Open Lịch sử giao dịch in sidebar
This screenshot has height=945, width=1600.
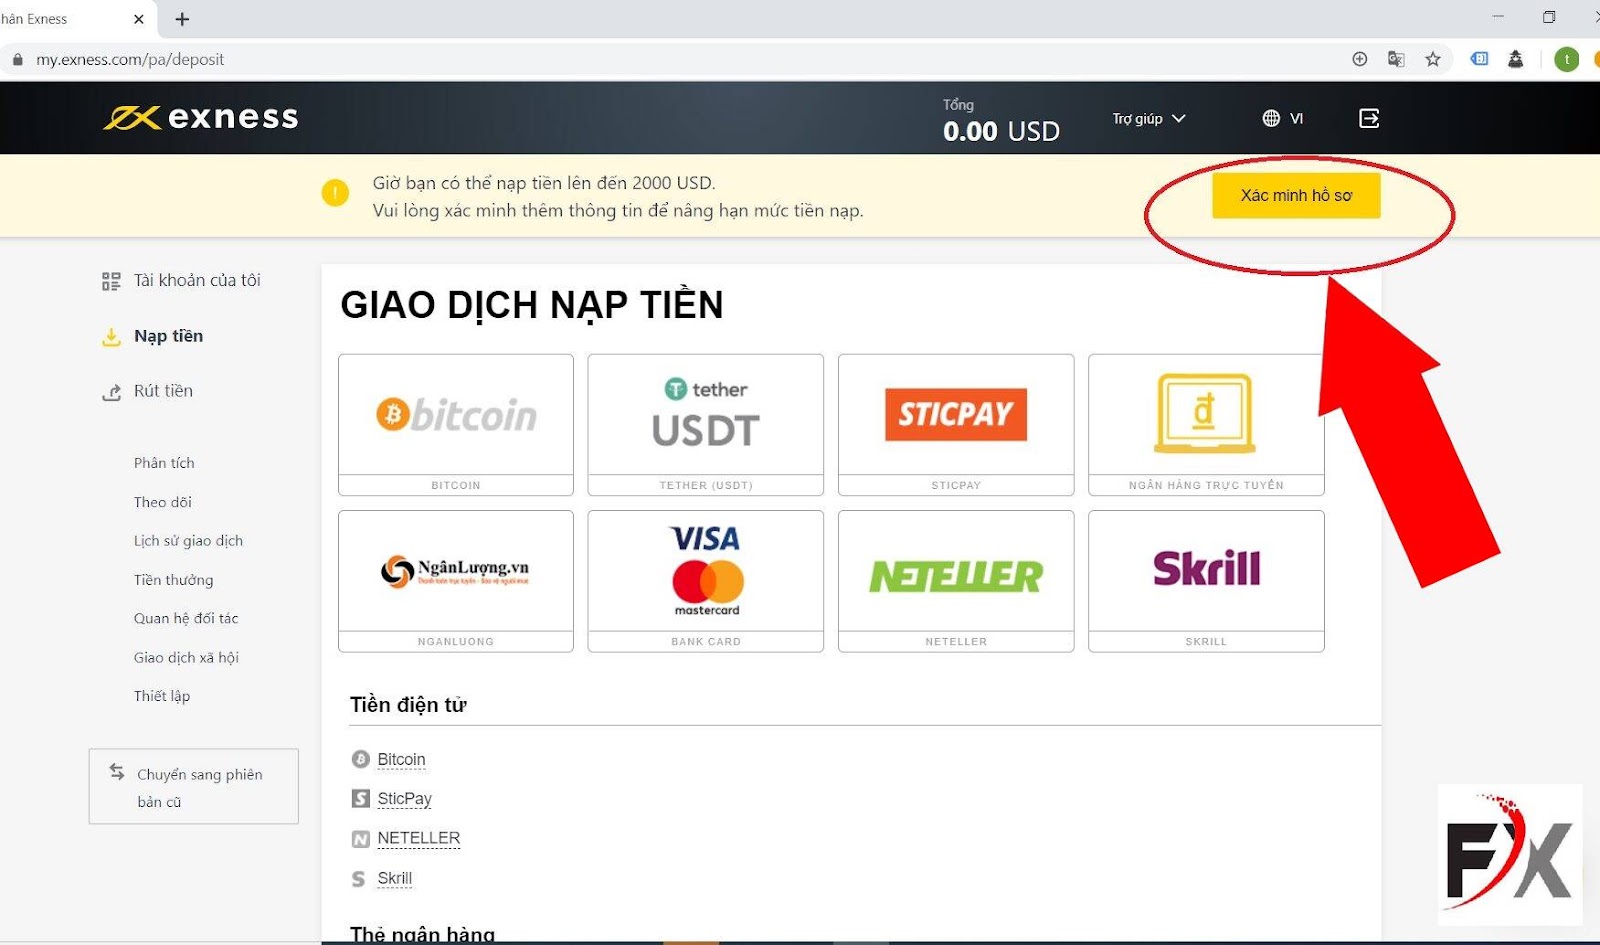[188, 541]
